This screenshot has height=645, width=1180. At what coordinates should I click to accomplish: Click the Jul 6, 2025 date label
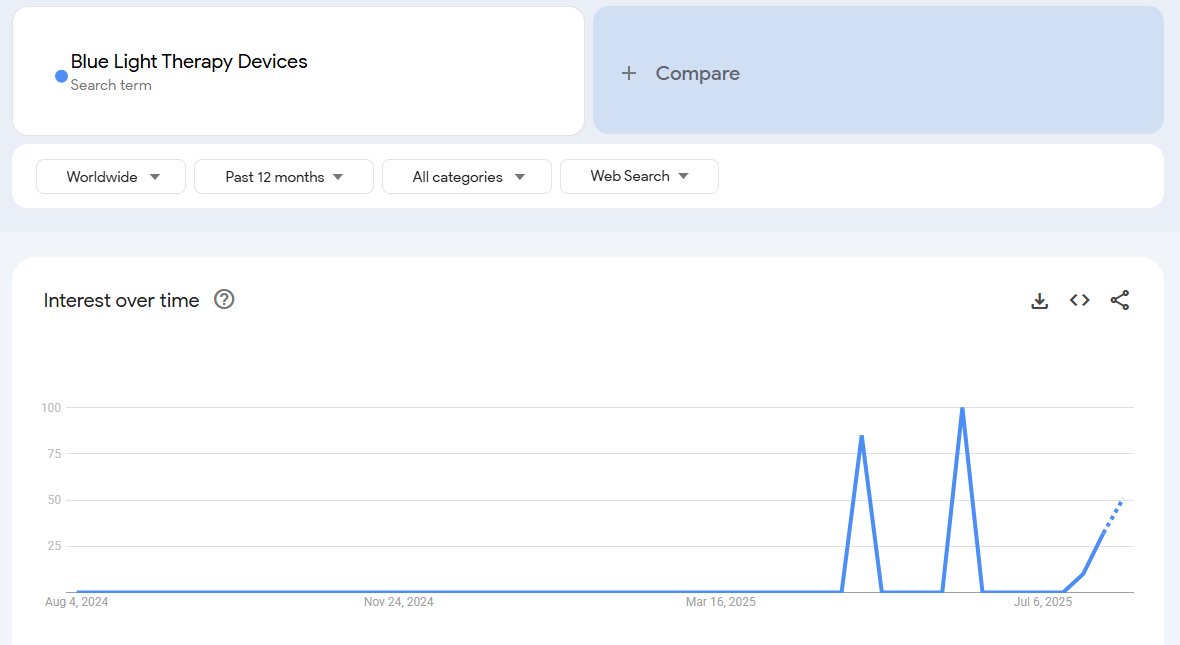click(x=1043, y=602)
